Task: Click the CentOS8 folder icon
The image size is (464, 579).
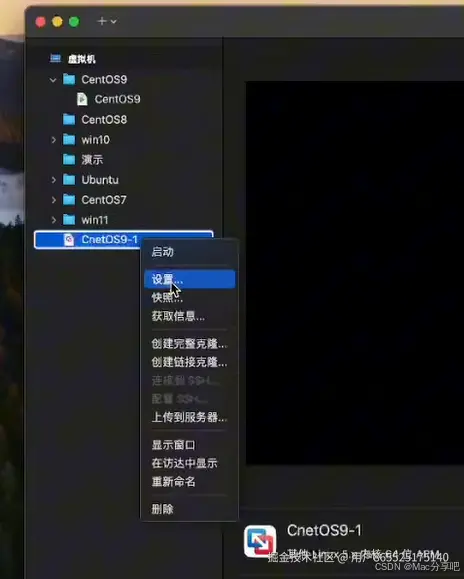Action: click(x=69, y=119)
